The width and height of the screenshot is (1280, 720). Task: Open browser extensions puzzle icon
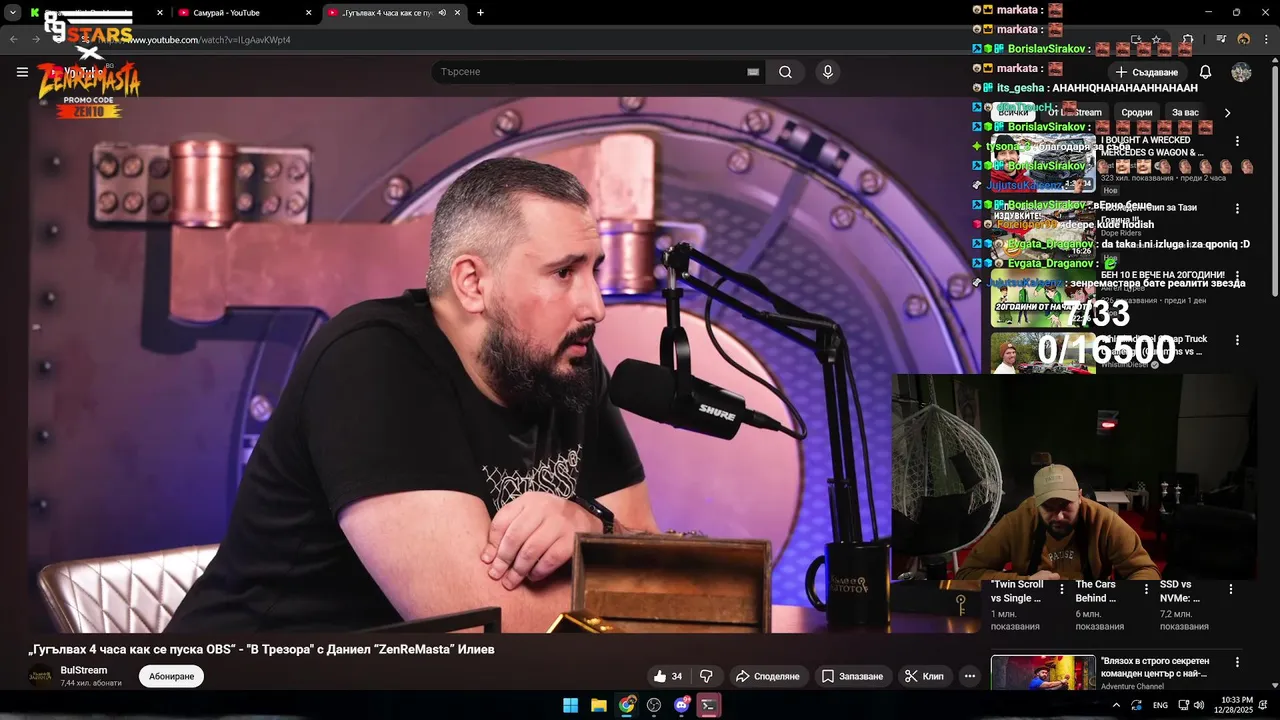[1188, 39]
